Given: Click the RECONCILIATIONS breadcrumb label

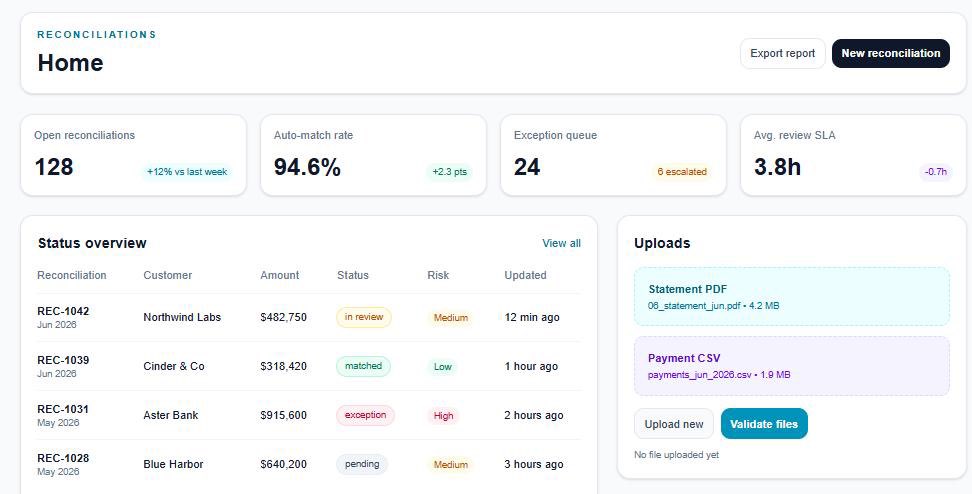Looking at the screenshot, I should (x=97, y=35).
